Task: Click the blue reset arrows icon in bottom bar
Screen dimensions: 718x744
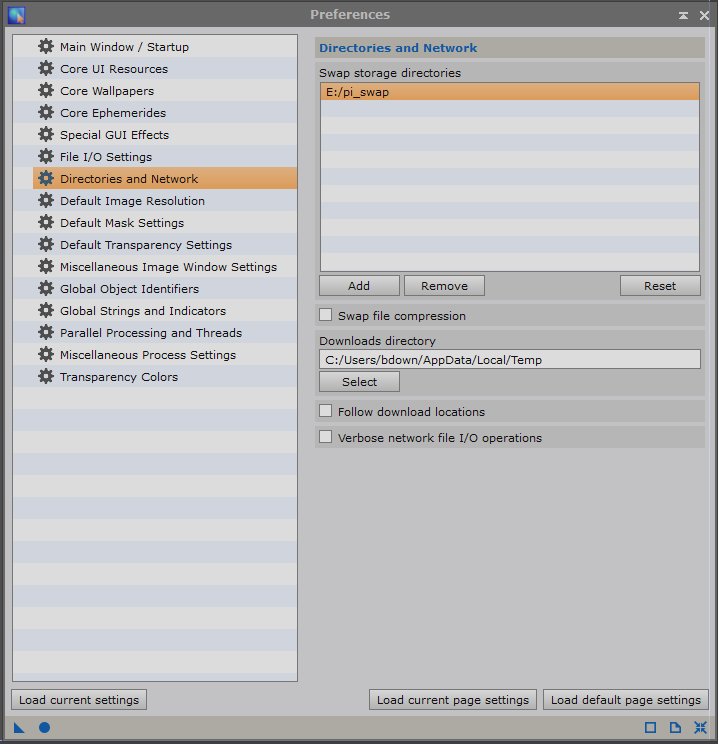Action: point(700,727)
